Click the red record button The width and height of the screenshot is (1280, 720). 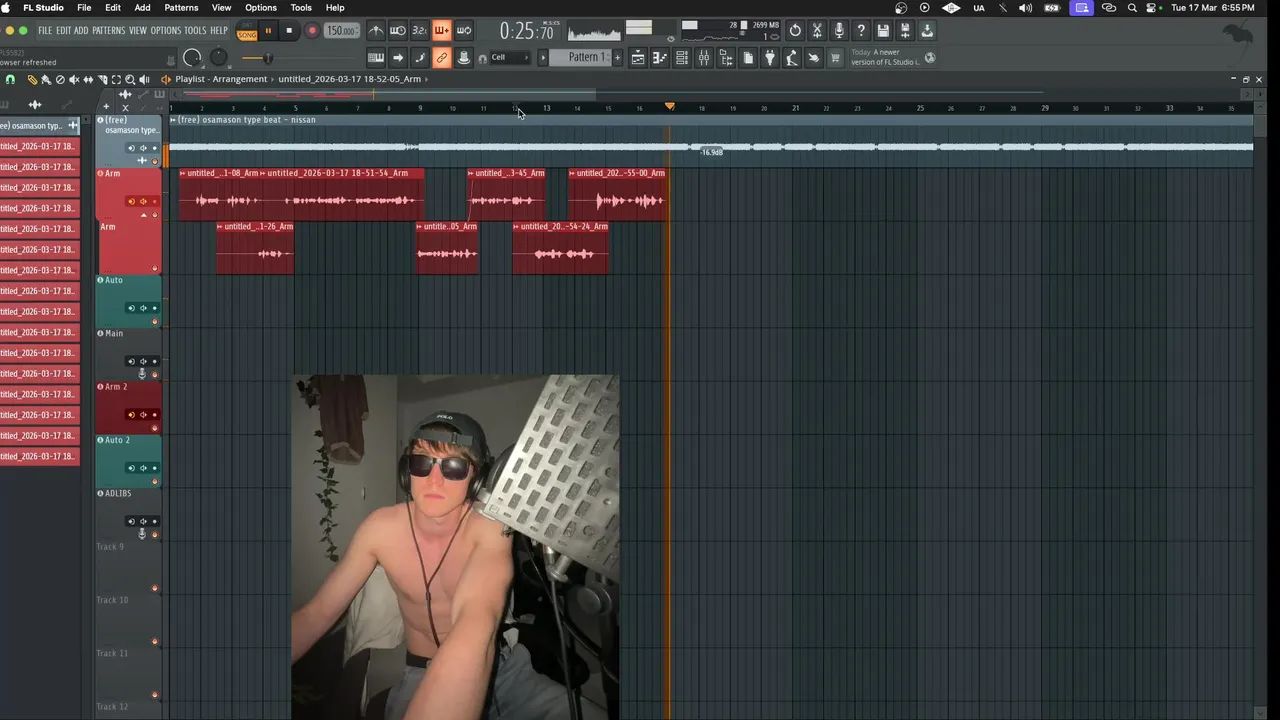pyautogui.click(x=311, y=31)
